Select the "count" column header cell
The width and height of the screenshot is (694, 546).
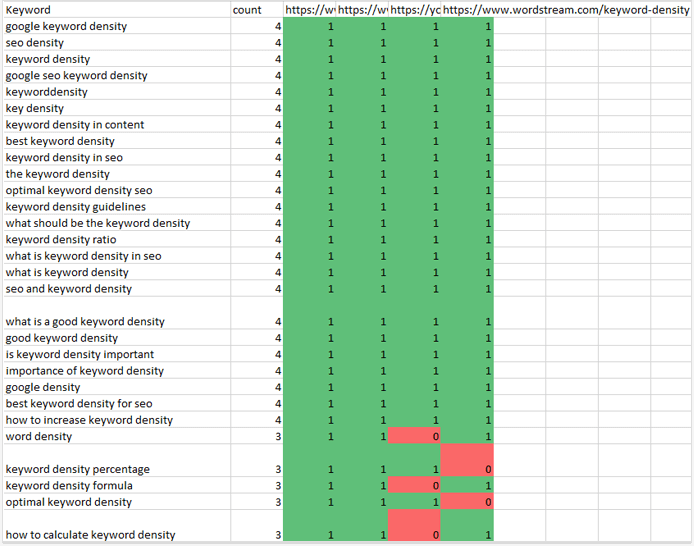click(x=257, y=10)
